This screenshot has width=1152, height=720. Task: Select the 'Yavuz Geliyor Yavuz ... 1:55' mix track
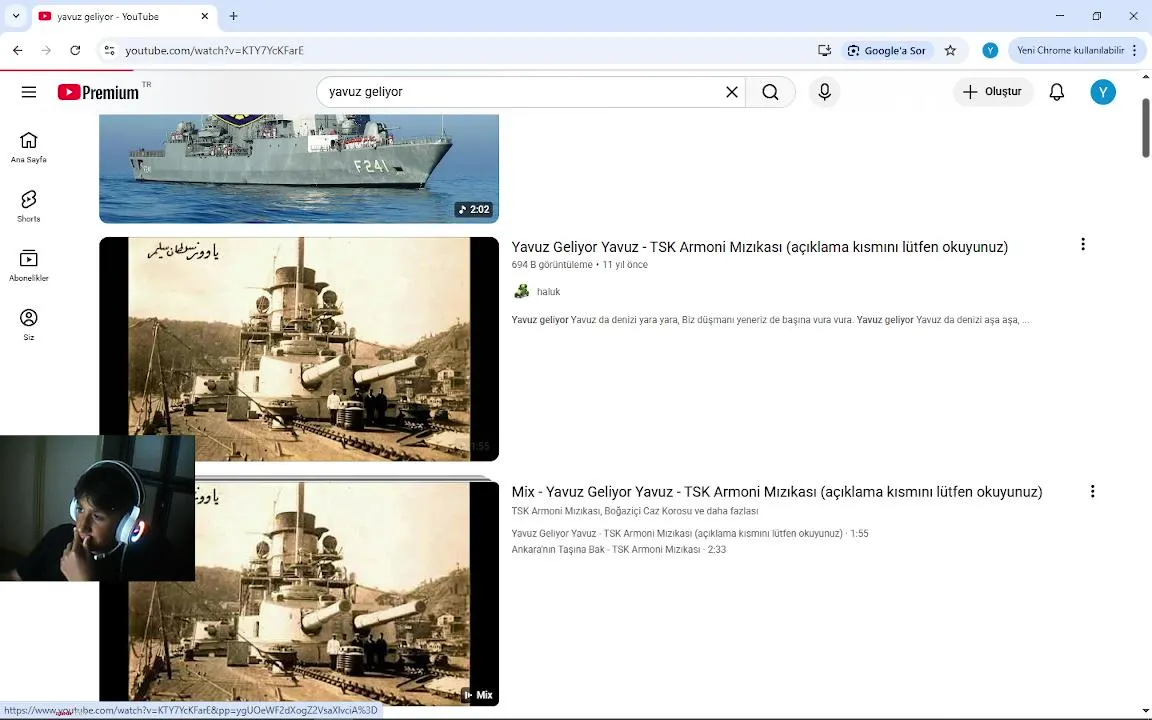690,533
